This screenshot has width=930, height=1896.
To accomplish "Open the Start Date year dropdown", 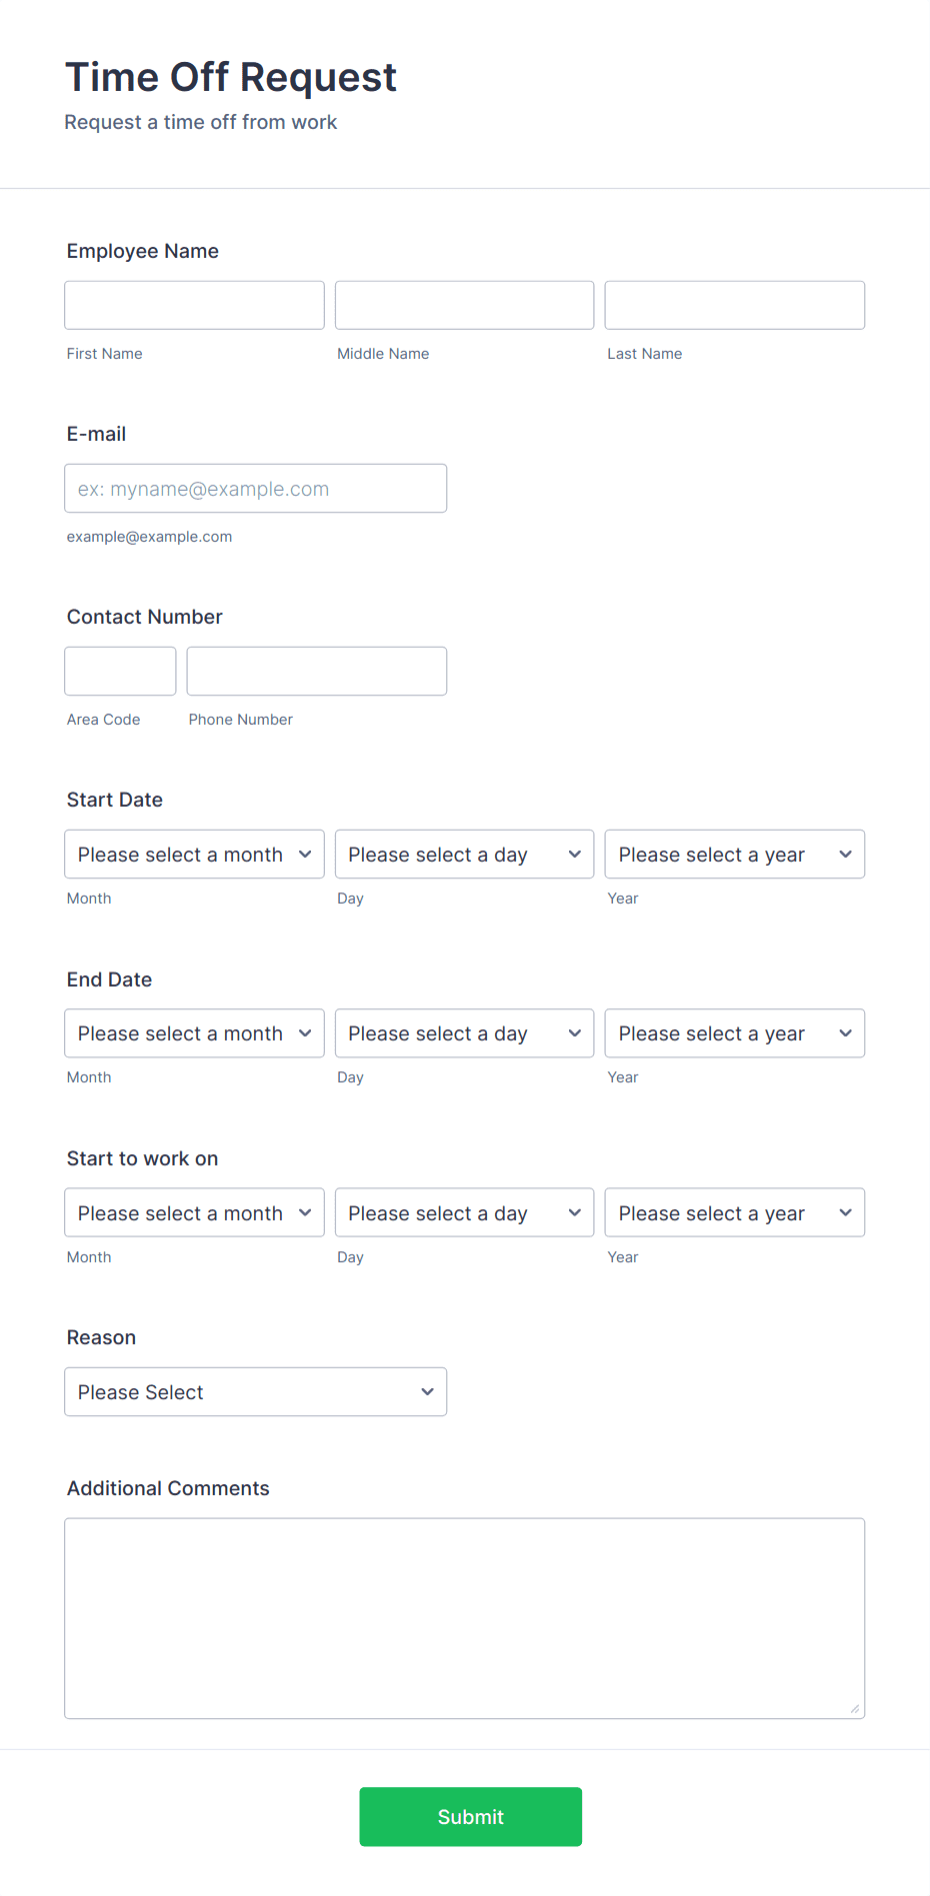I will click(x=734, y=854).
